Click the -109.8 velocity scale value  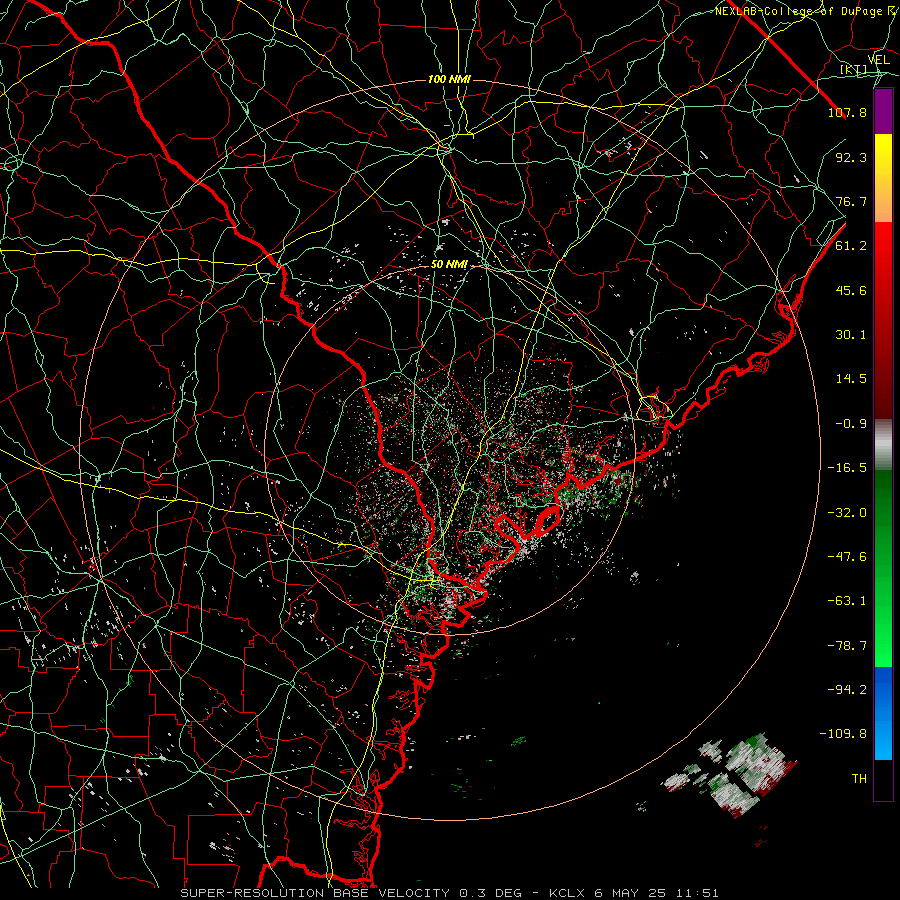point(844,734)
